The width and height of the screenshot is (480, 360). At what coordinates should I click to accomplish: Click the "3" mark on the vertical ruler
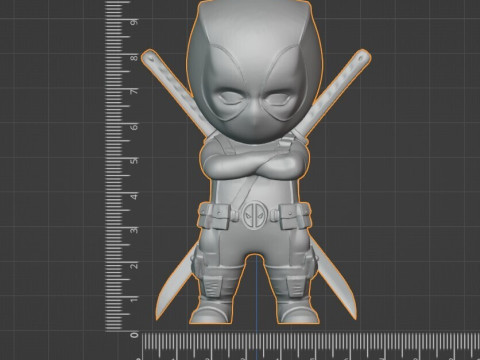point(134,230)
